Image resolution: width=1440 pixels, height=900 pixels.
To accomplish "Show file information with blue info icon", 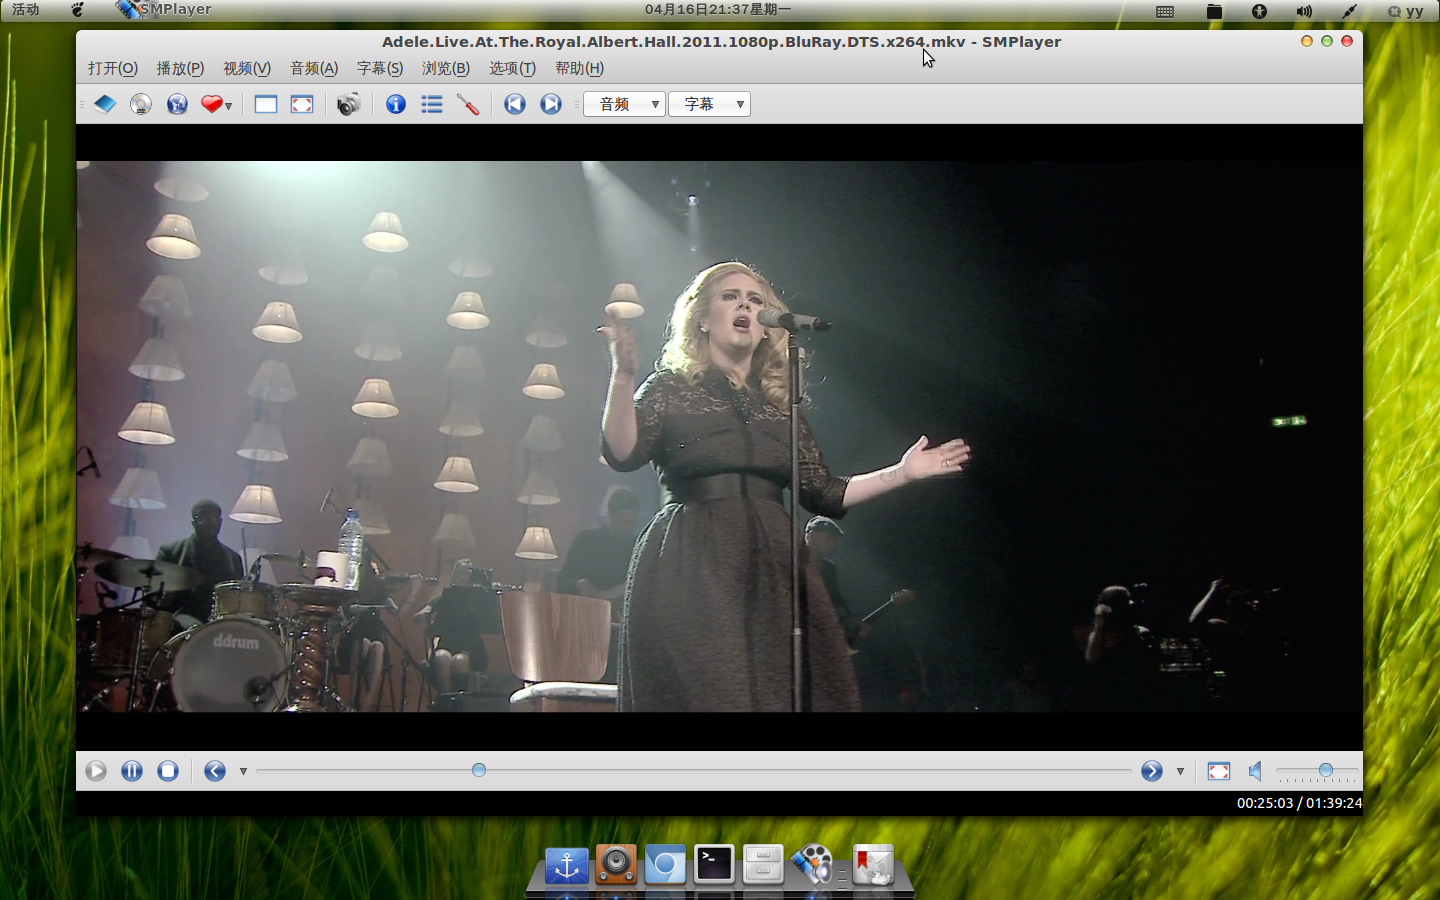I will (396, 104).
